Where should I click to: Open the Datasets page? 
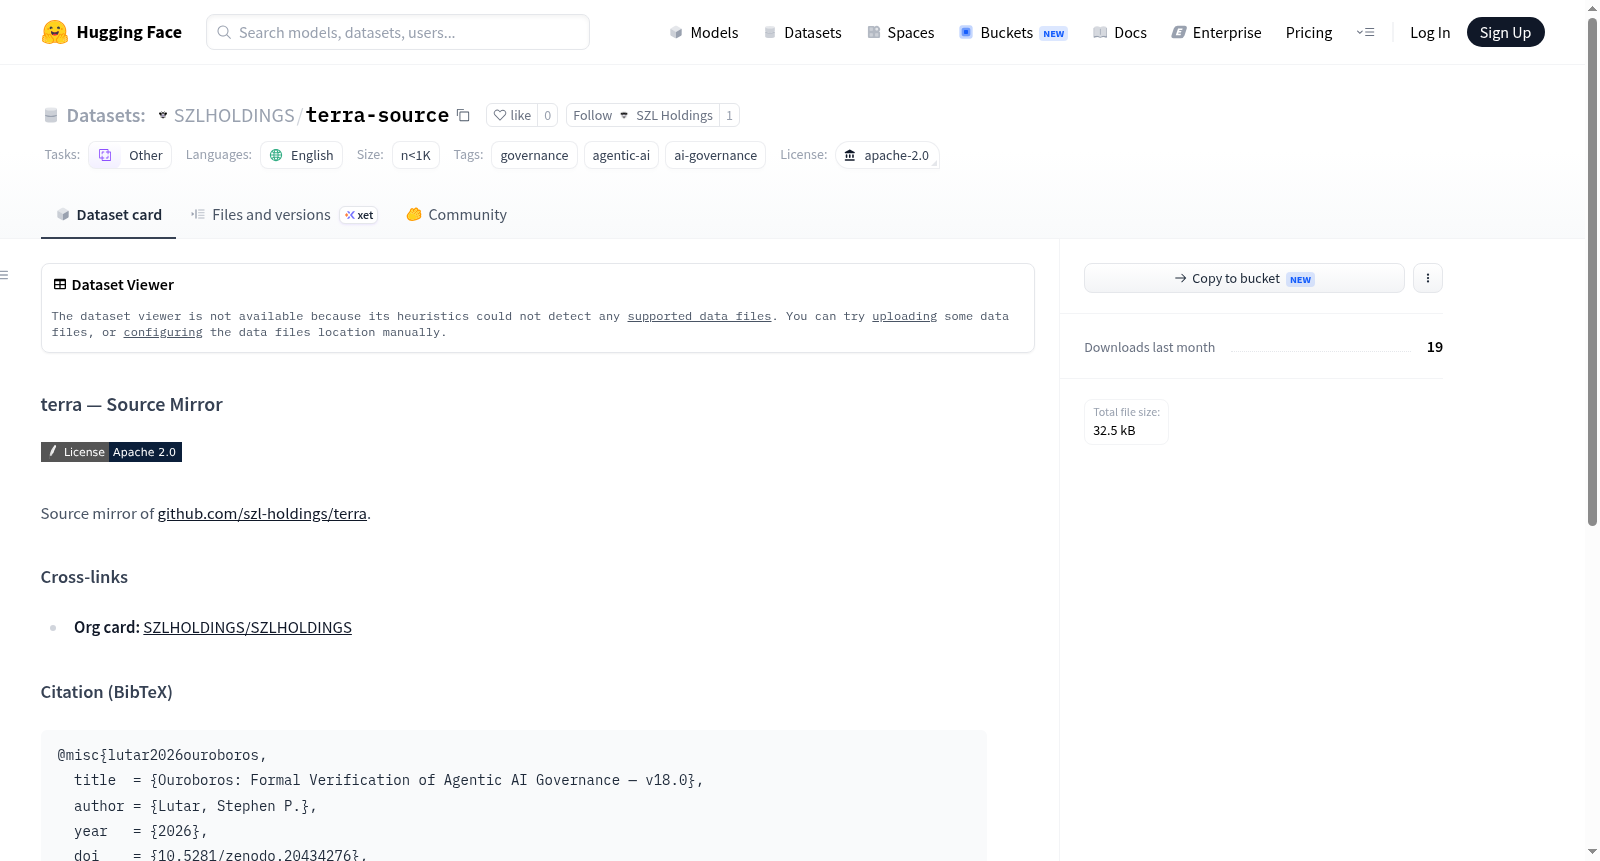click(x=803, y=32)
